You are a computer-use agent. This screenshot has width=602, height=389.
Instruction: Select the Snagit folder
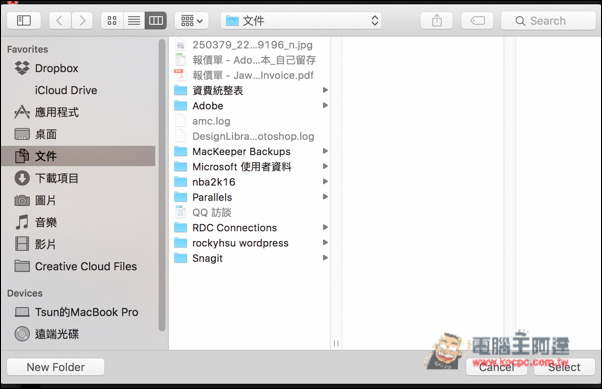250,258
